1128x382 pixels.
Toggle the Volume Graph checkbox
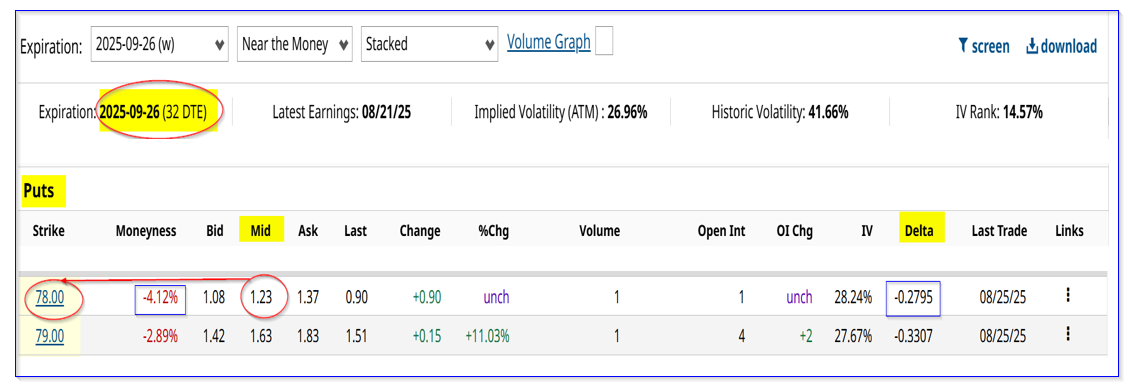[x=604, y=43]
